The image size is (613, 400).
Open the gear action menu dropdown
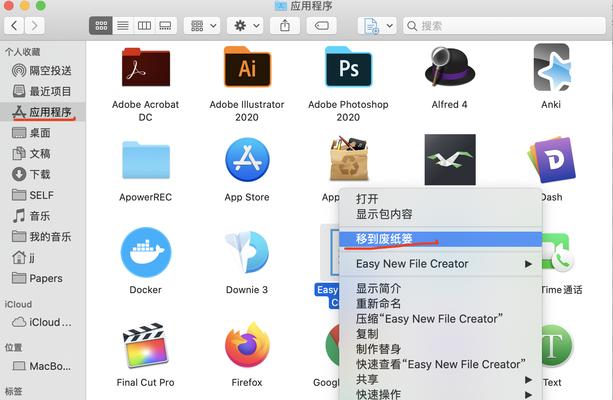click(245, 26)
